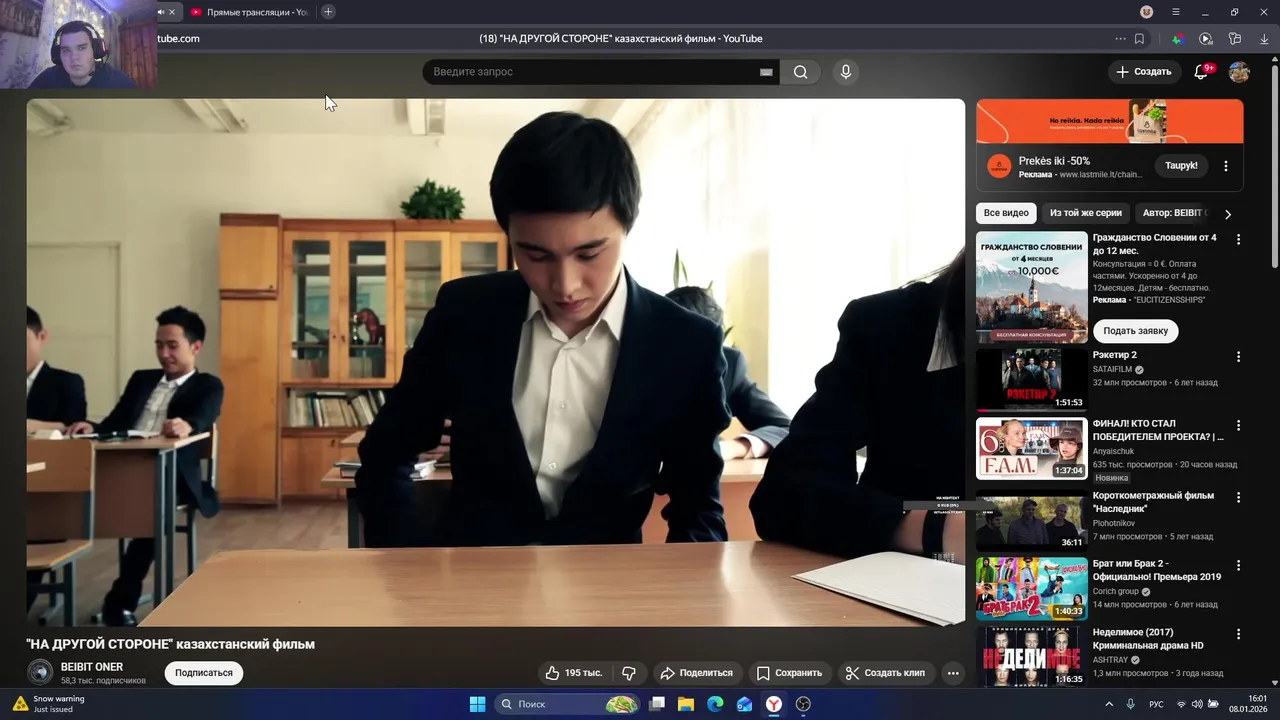
Task: Open Yandex Browser taskbar icon
Action: click(x=774, y=704)
